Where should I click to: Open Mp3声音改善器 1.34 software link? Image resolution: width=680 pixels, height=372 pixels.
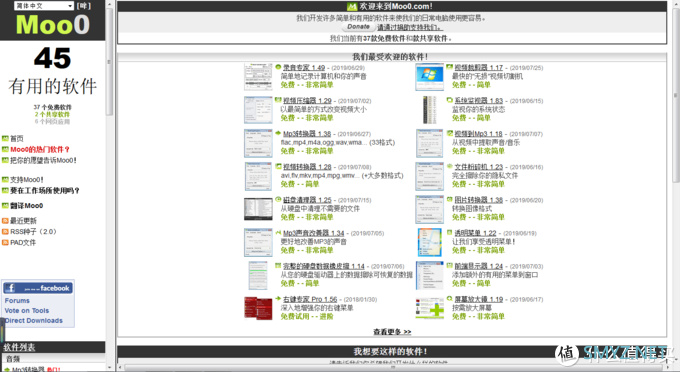(x=314, y=233)
